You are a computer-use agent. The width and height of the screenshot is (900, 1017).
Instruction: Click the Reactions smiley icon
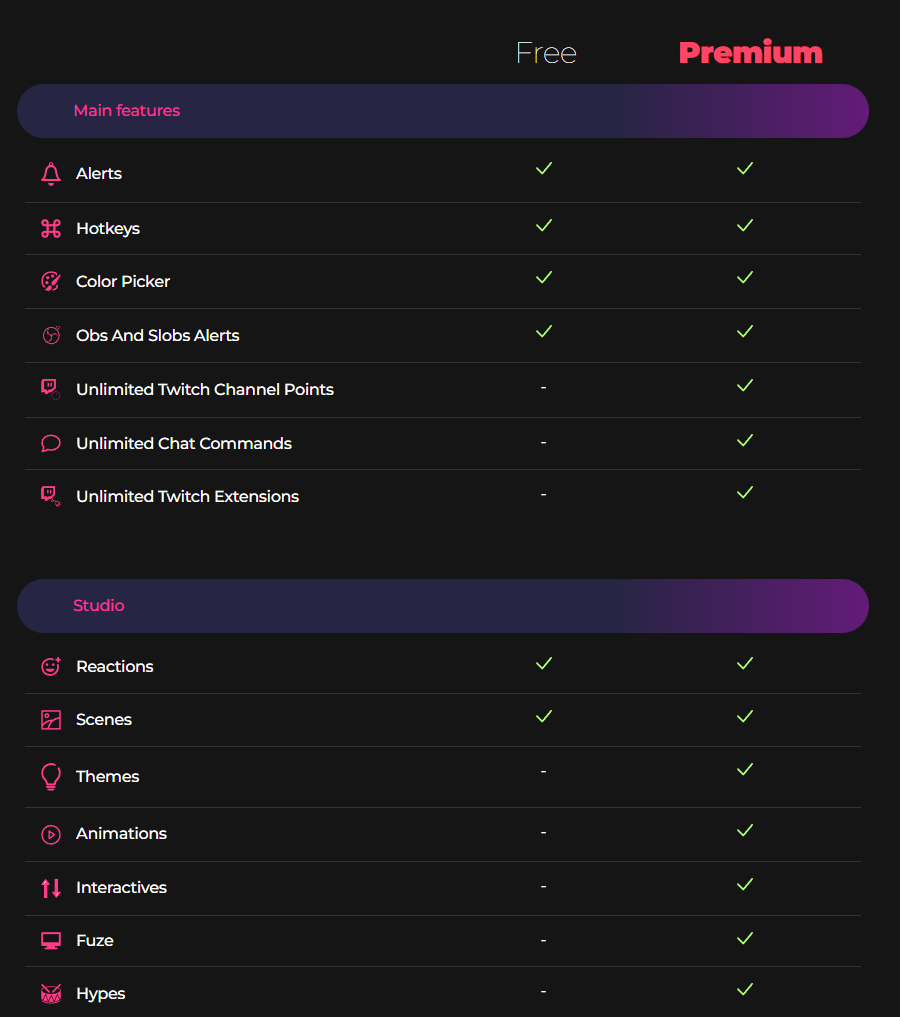click(51, 666)
